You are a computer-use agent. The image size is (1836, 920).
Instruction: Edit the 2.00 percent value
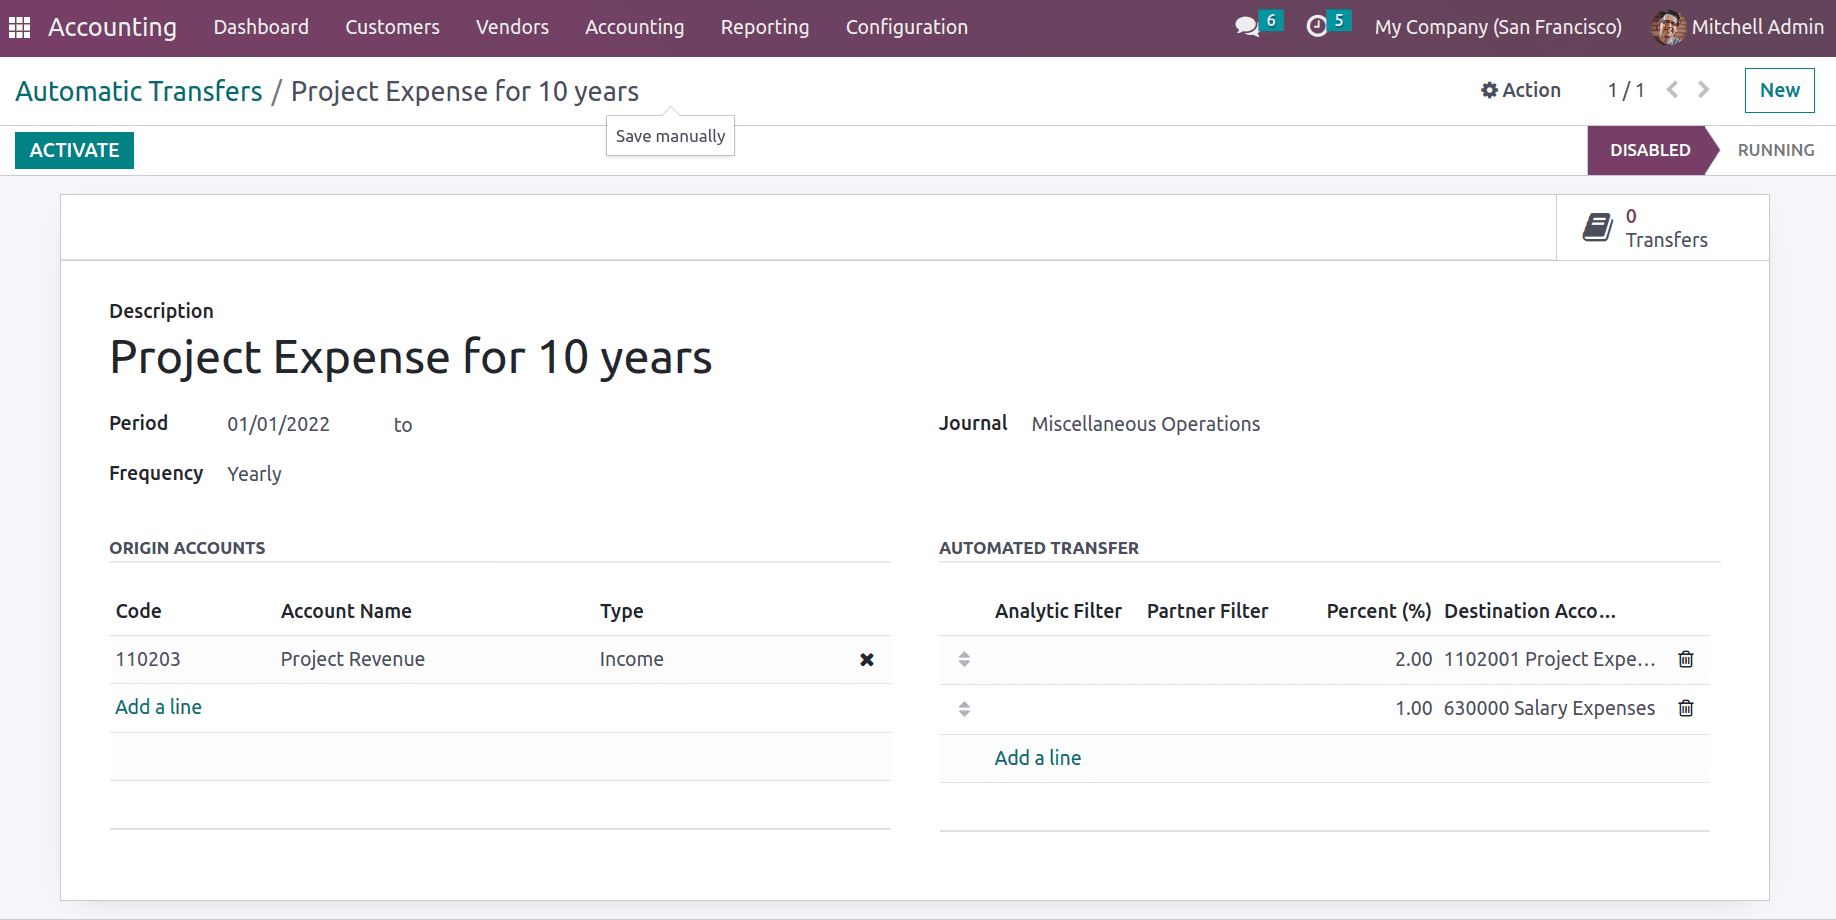click(x=1414, y=659)
